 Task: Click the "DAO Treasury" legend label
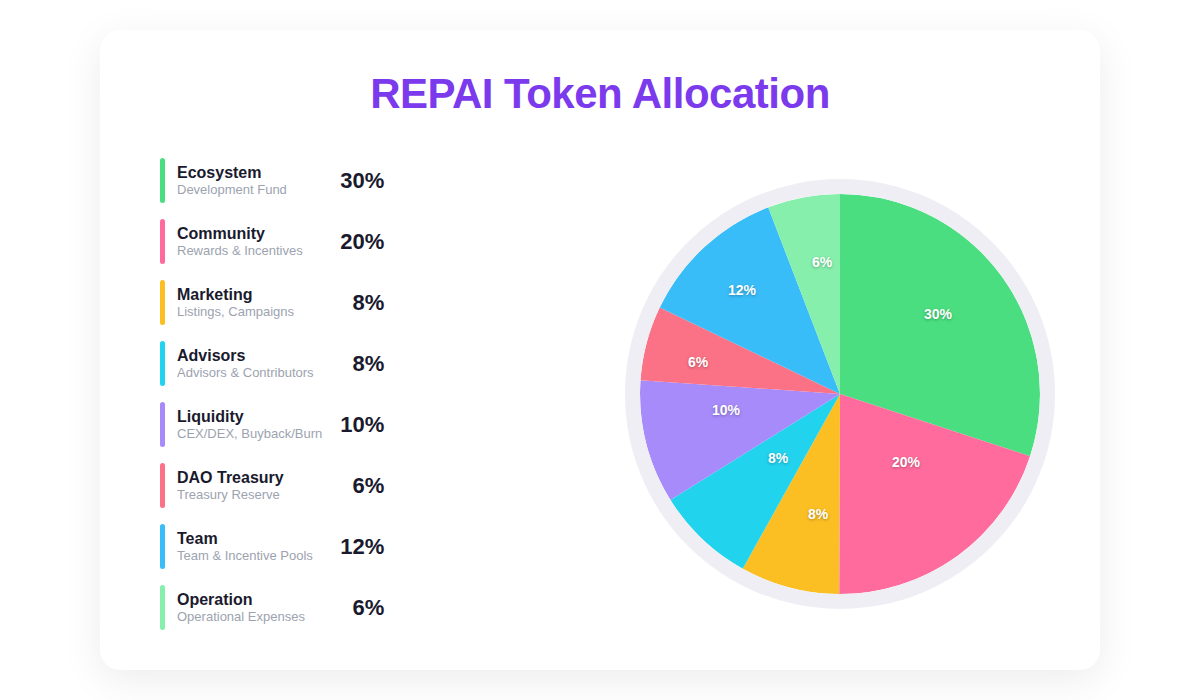coord(230,477)
